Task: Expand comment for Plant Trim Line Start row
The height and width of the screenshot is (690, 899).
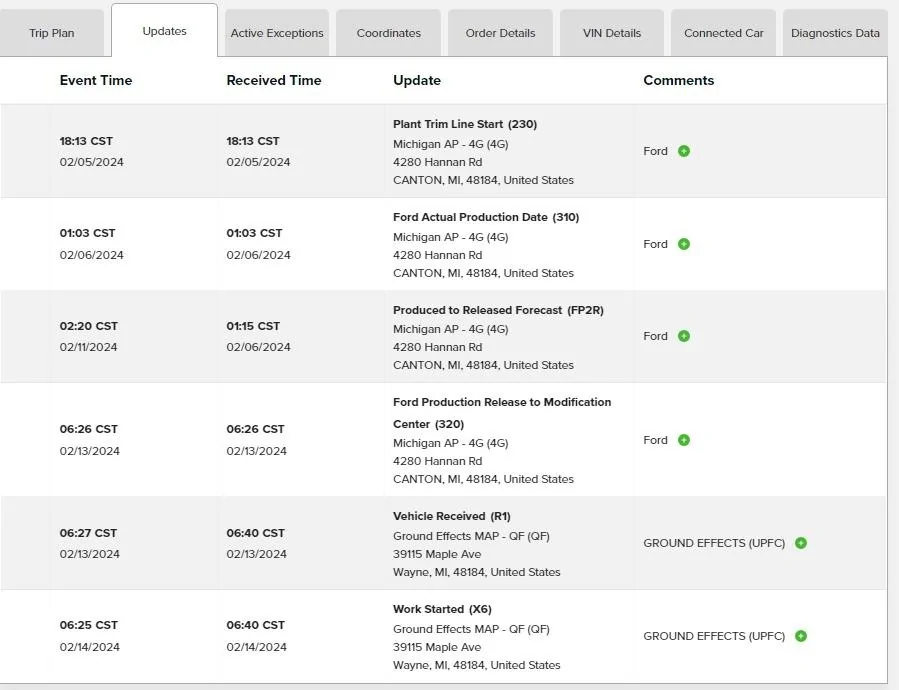Action: 683,151
